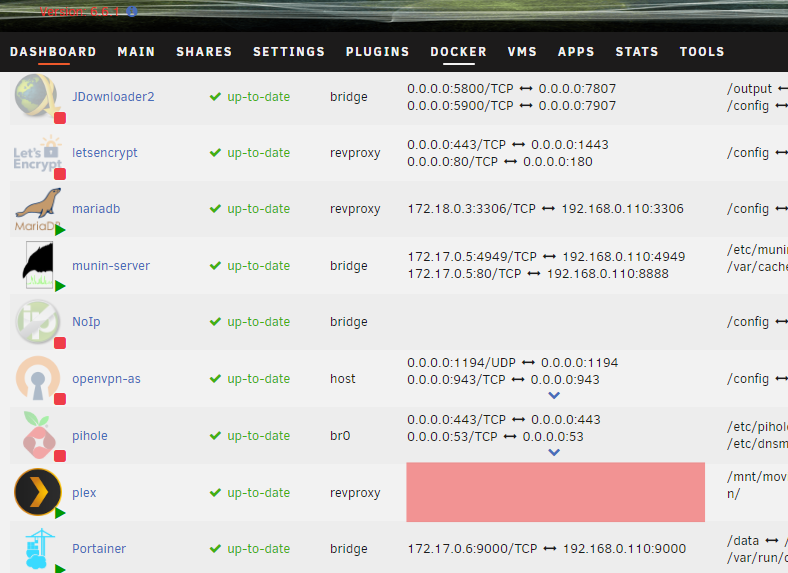The image size is (788, 573).
Task: Click up-to-date status for plex
Action: 250,493
